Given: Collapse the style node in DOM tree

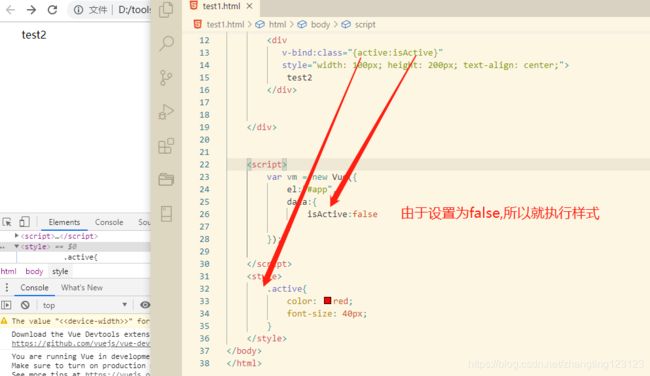Looking at the screenshot, I should (17, 246).
